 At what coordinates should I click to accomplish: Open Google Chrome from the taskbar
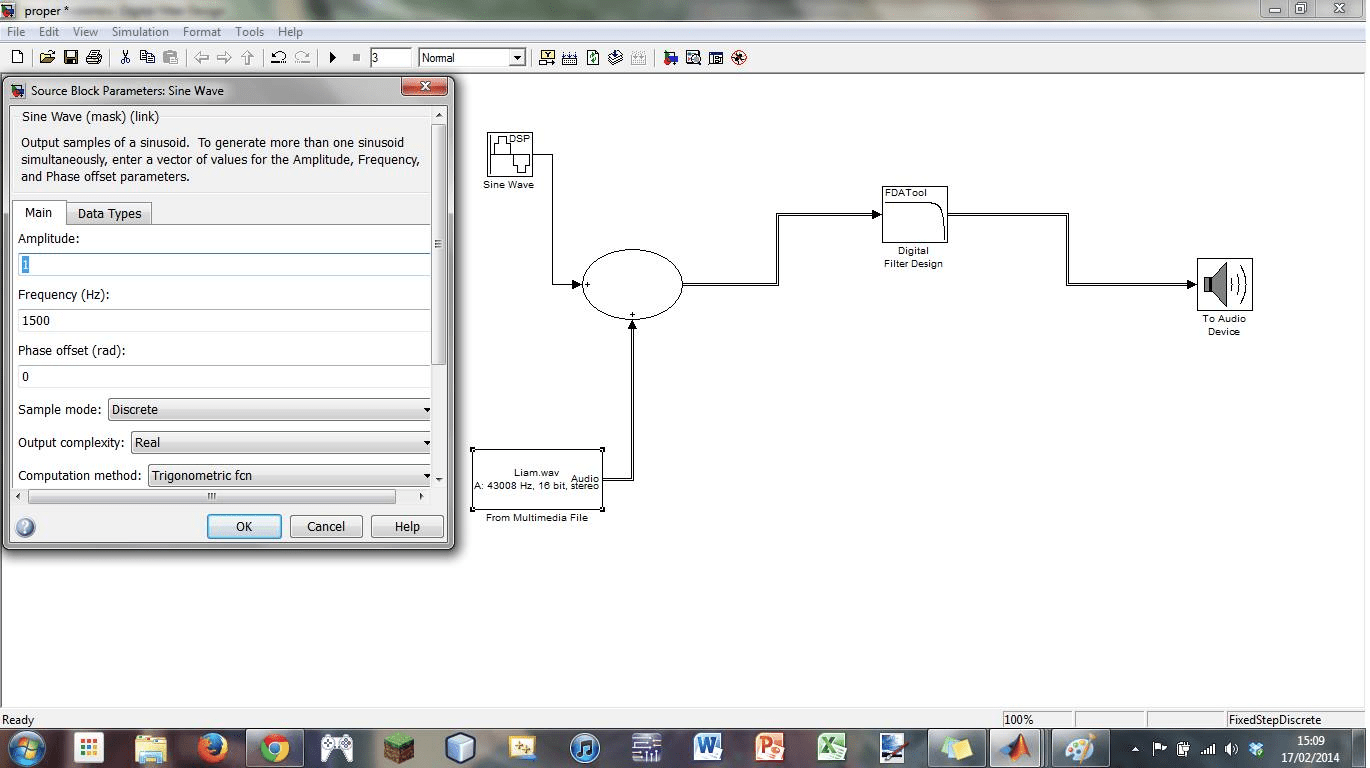point(275,748)
